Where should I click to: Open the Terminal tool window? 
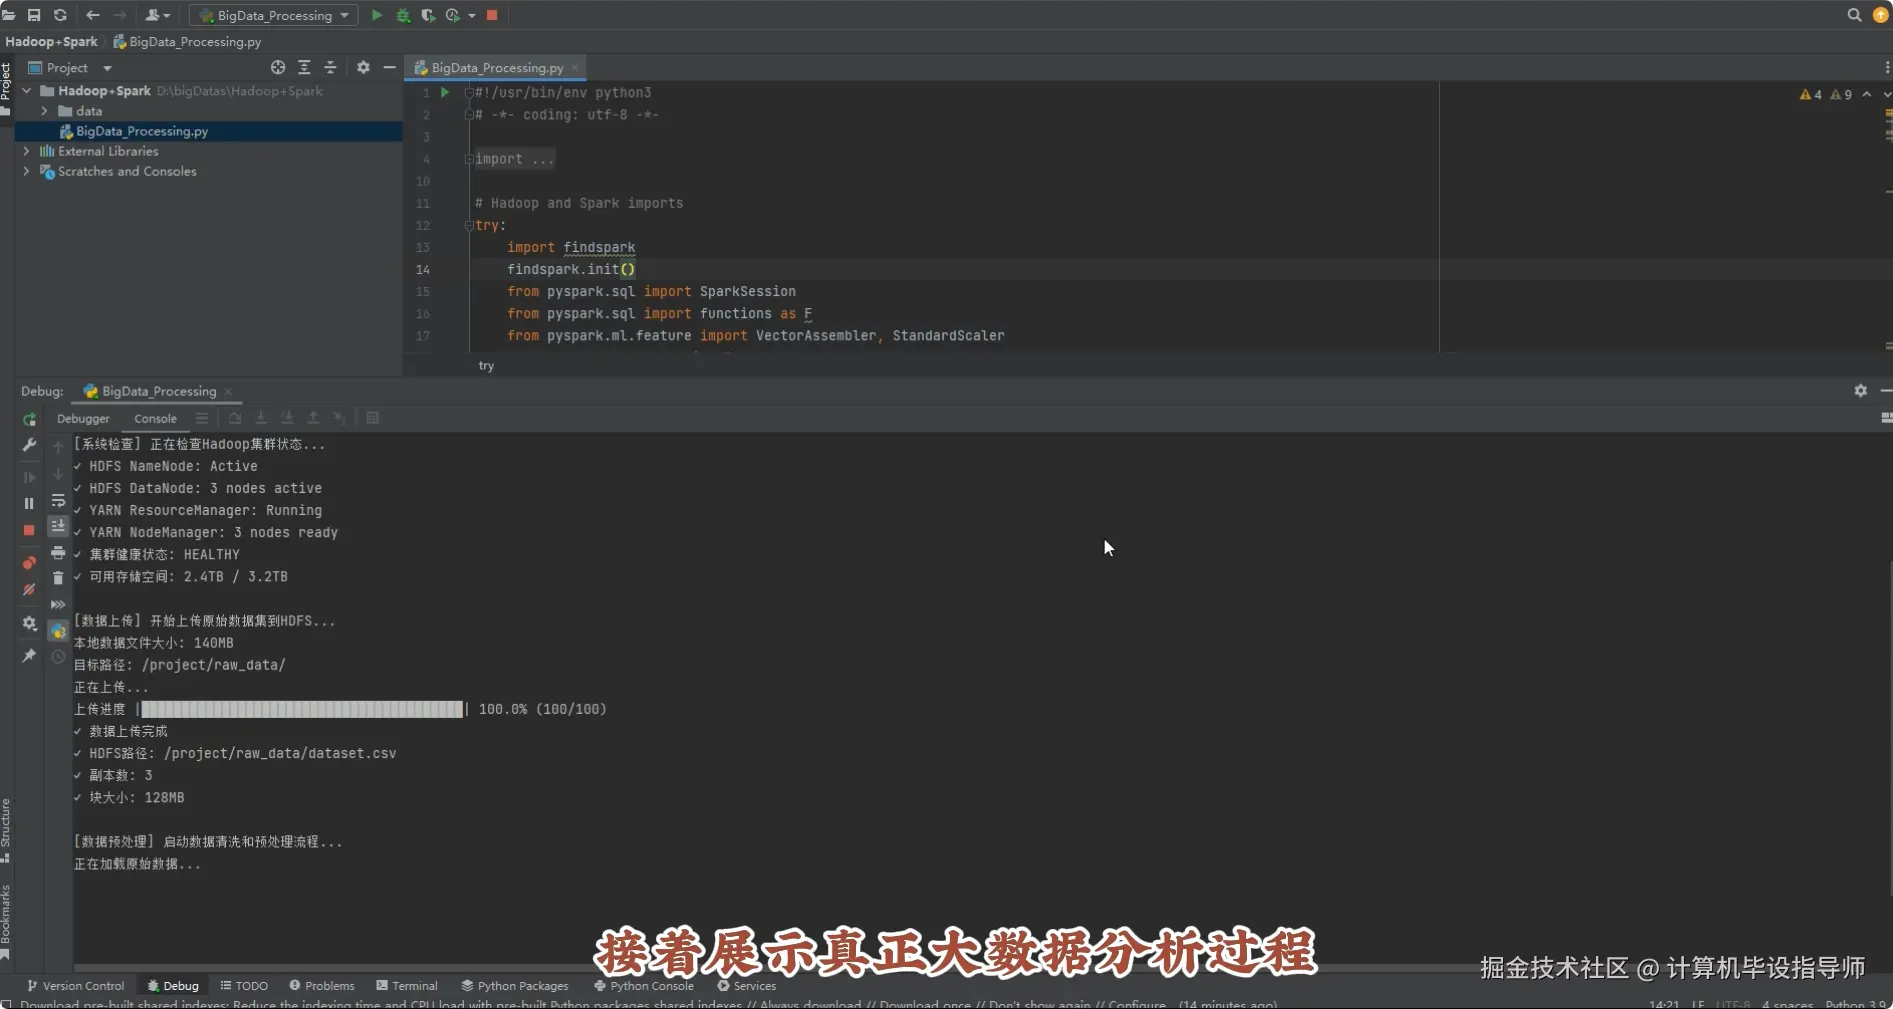coord(407,986)
